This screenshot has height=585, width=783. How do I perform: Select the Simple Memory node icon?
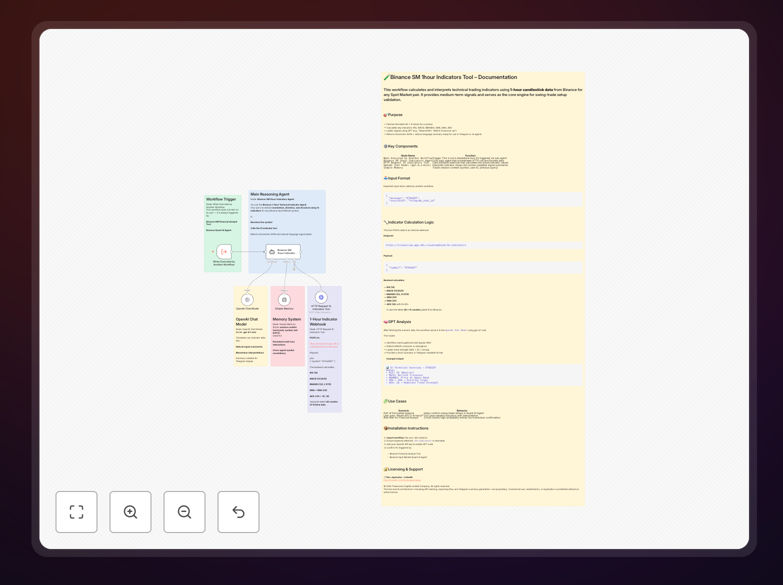click(284, 299)
